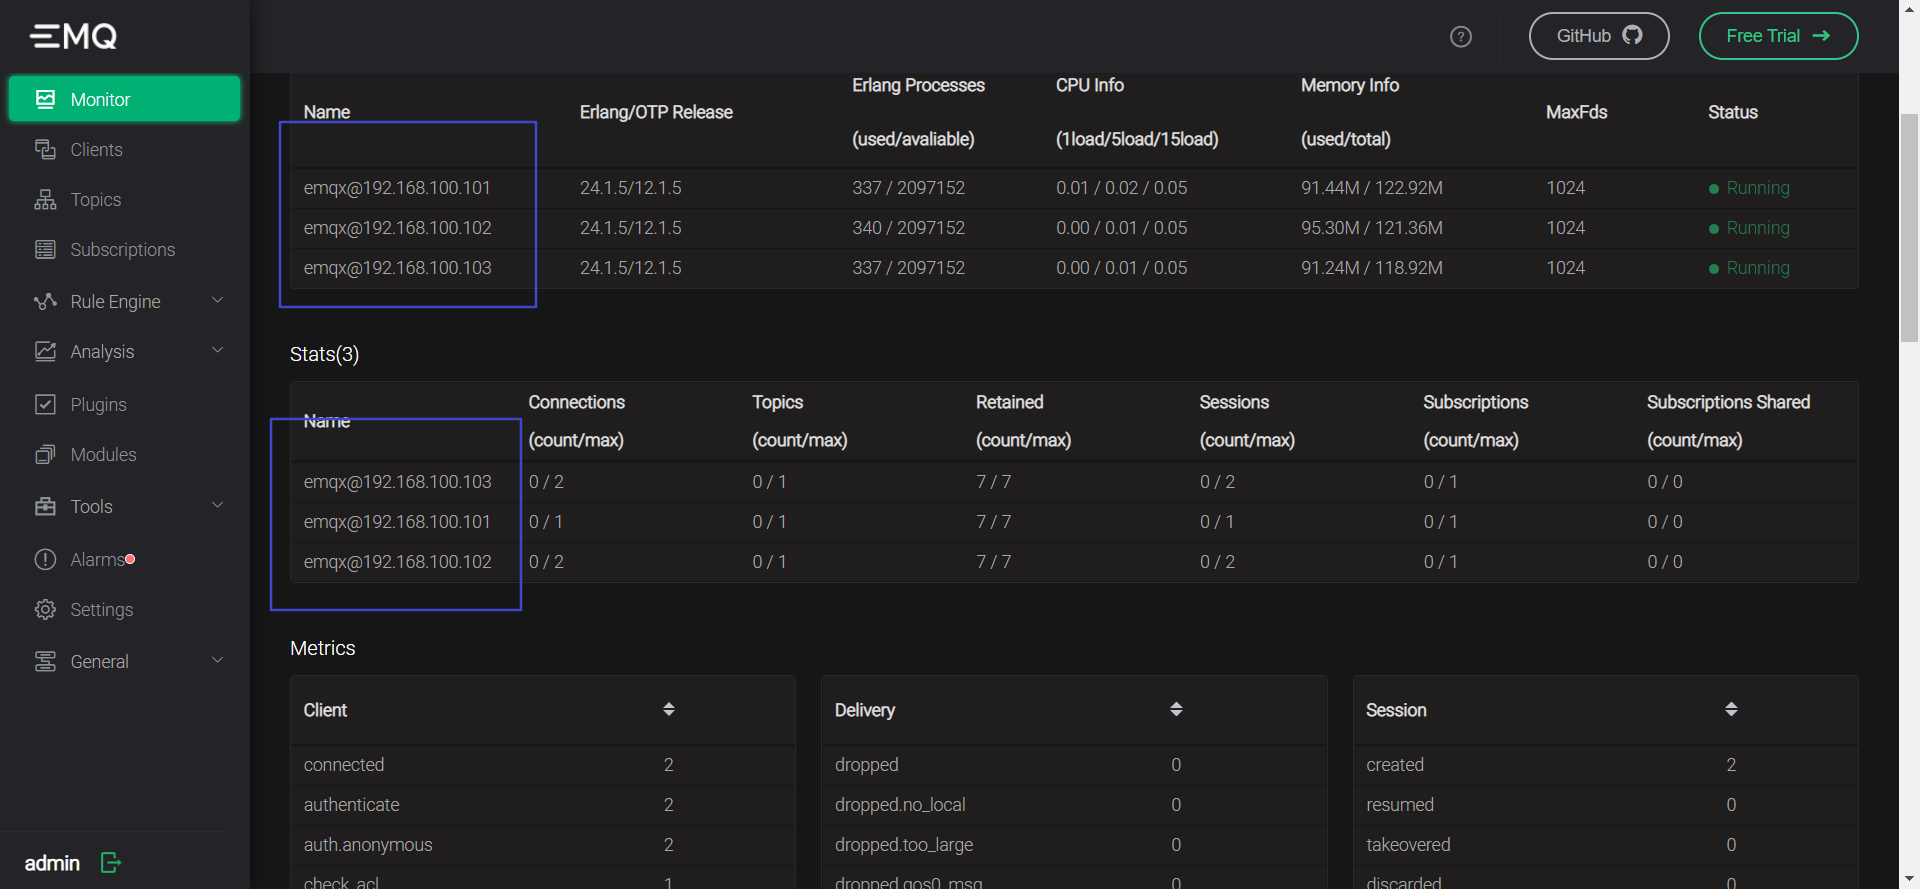Expand the Tools submenu arrow
Screen dimensions: 1920x889
[x=217, y=505]
